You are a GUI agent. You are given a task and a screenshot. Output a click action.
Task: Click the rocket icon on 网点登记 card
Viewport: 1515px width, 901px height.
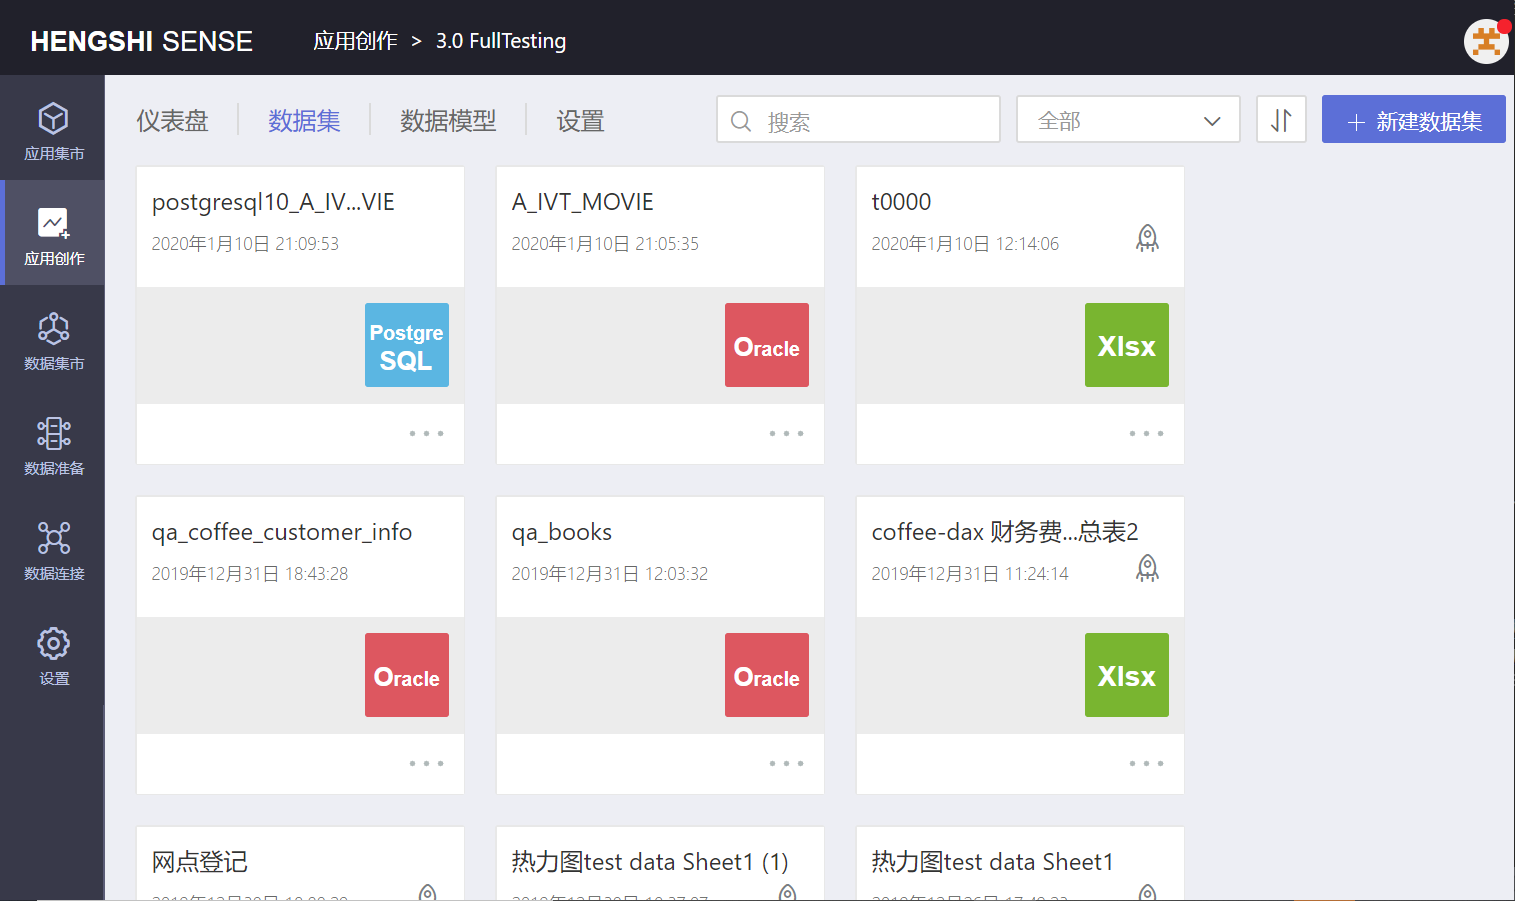tap(427, 892)
